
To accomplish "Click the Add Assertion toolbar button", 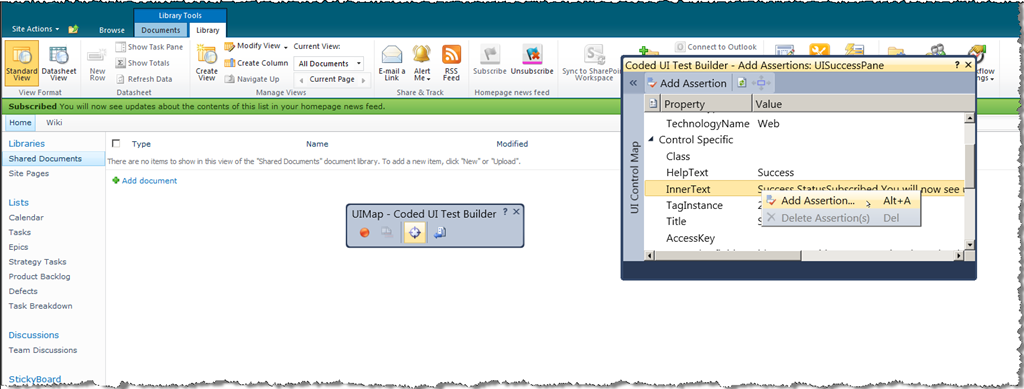I will (686, 83).
